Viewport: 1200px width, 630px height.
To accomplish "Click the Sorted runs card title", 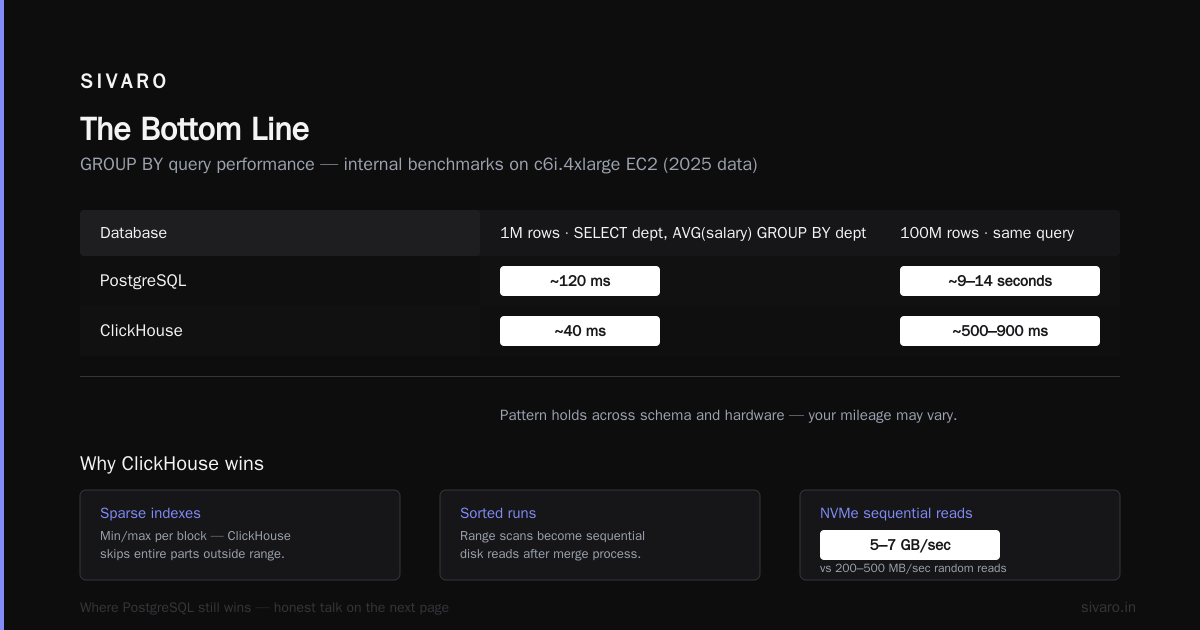I will (498, 513).
